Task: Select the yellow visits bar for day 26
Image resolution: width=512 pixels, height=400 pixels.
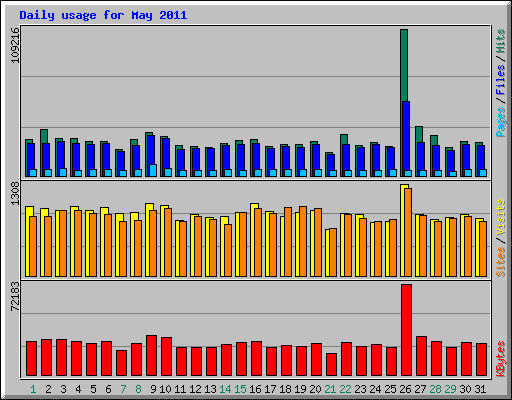Action: tap(403, 230)
